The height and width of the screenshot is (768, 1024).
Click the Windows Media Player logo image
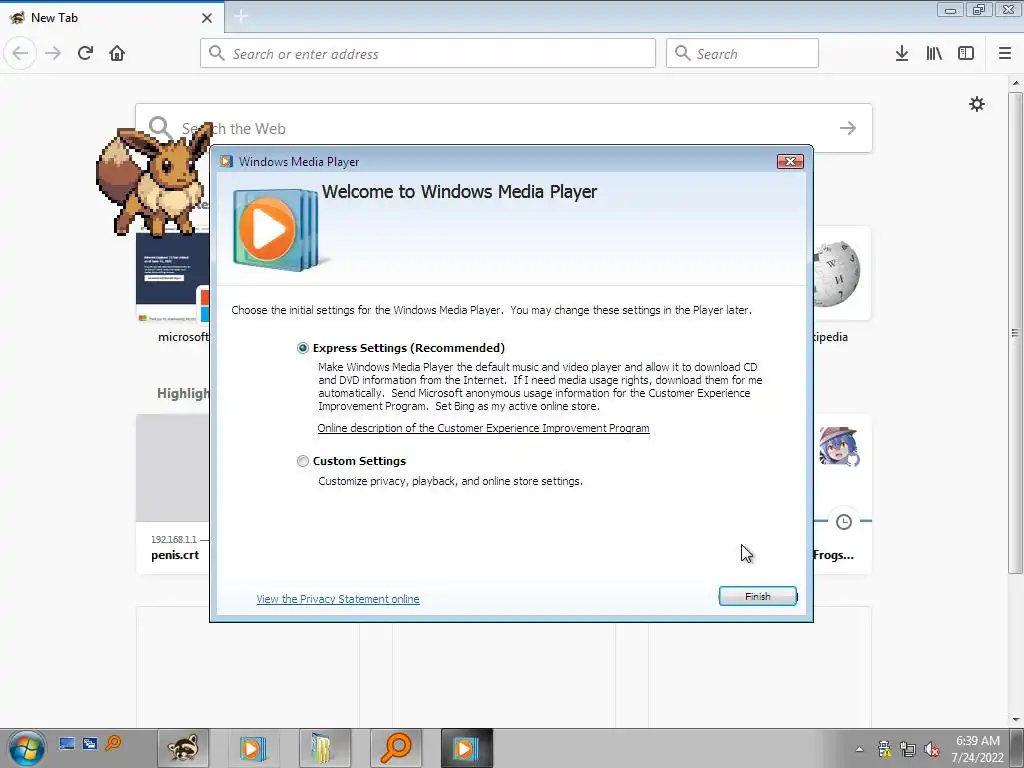click(276, 230)
